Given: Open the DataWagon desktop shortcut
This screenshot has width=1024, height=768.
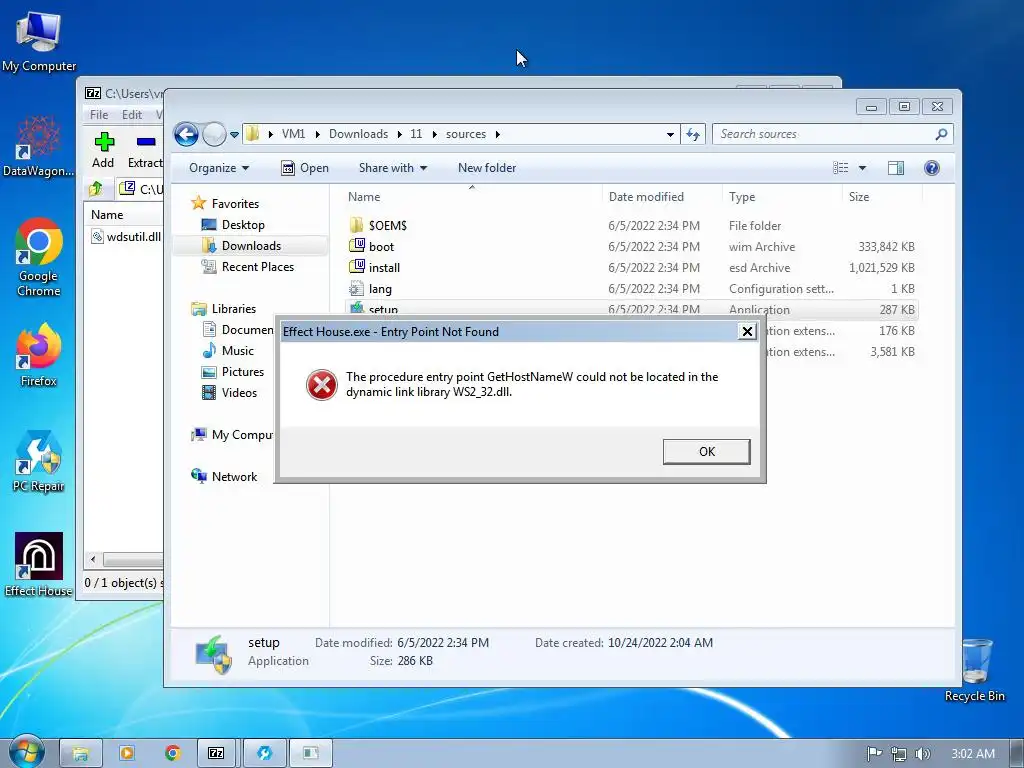Looking at the screenshot, I should coord(39,146).
